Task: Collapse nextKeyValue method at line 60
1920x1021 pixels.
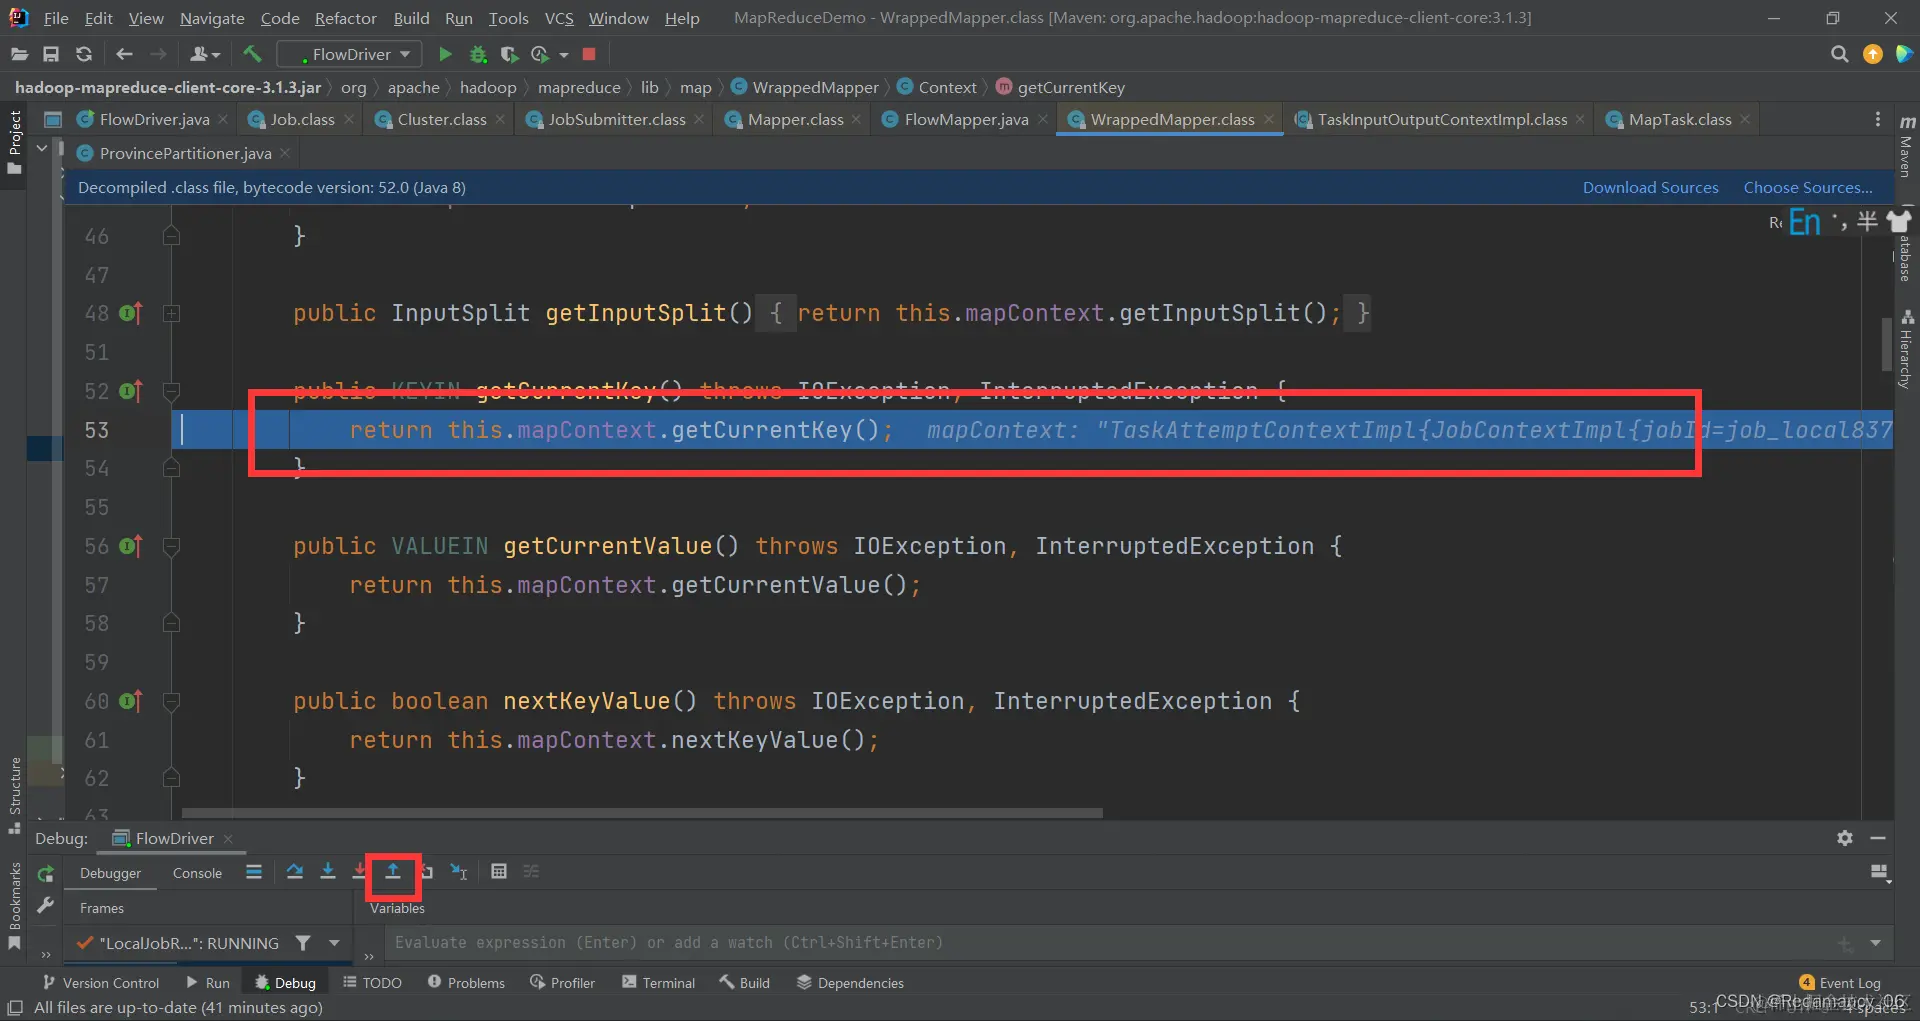Action: [x=172, y=701]
